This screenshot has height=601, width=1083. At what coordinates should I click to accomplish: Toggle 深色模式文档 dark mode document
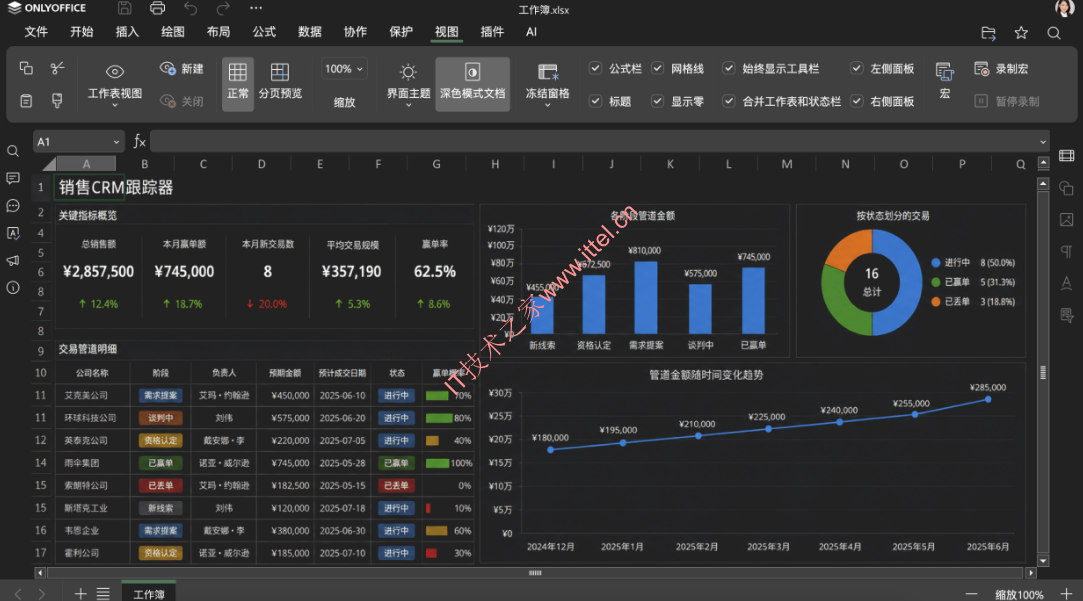472,82
